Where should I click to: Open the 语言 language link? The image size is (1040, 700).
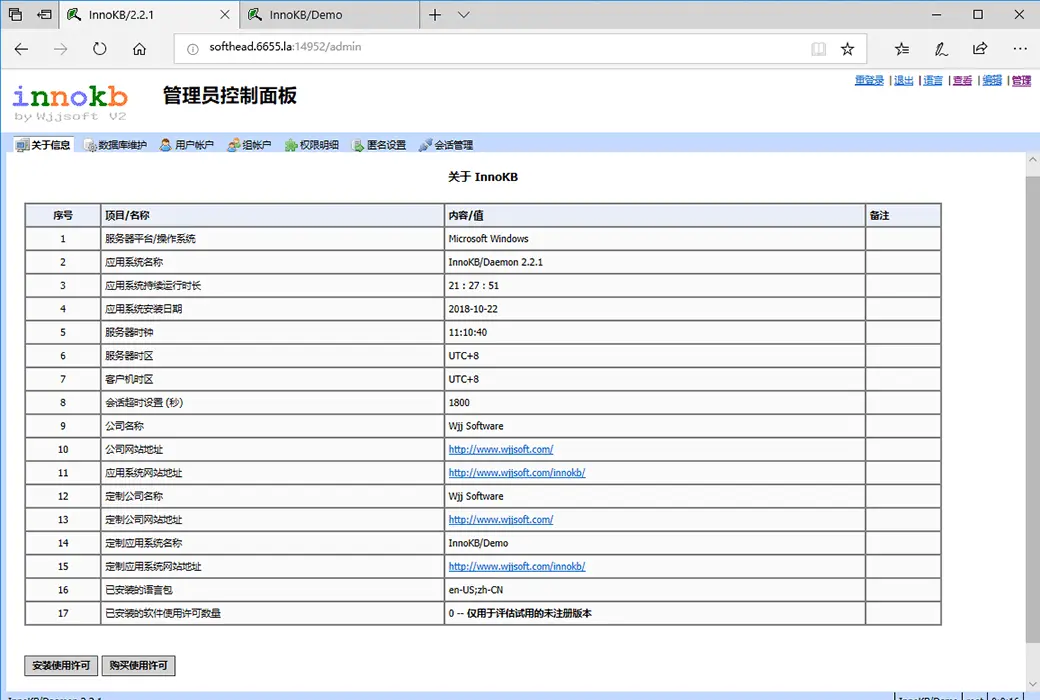tap(933, 80)
